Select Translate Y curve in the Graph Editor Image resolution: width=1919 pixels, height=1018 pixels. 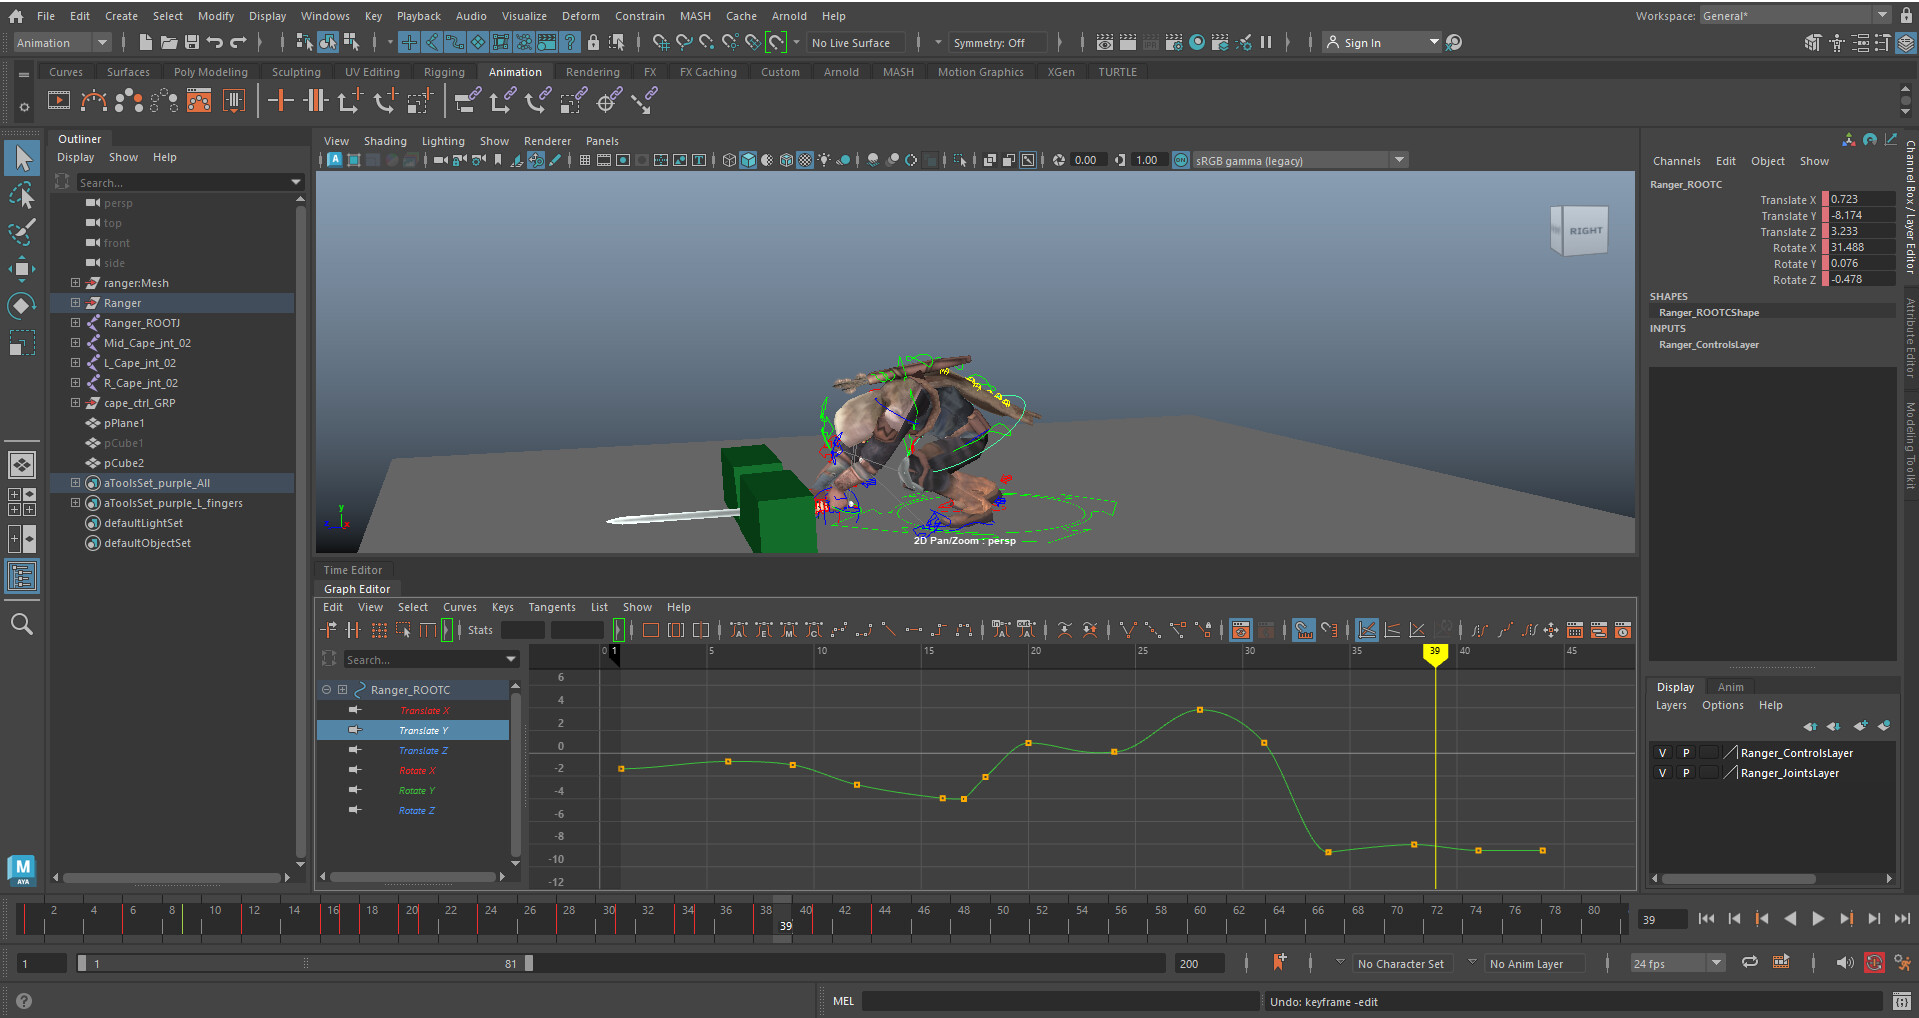tap(425, 730)
